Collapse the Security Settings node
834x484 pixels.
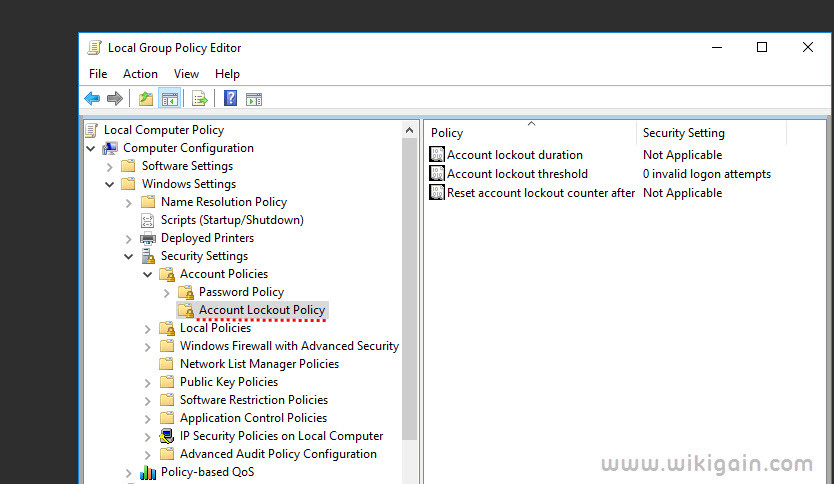coord(129,256)
